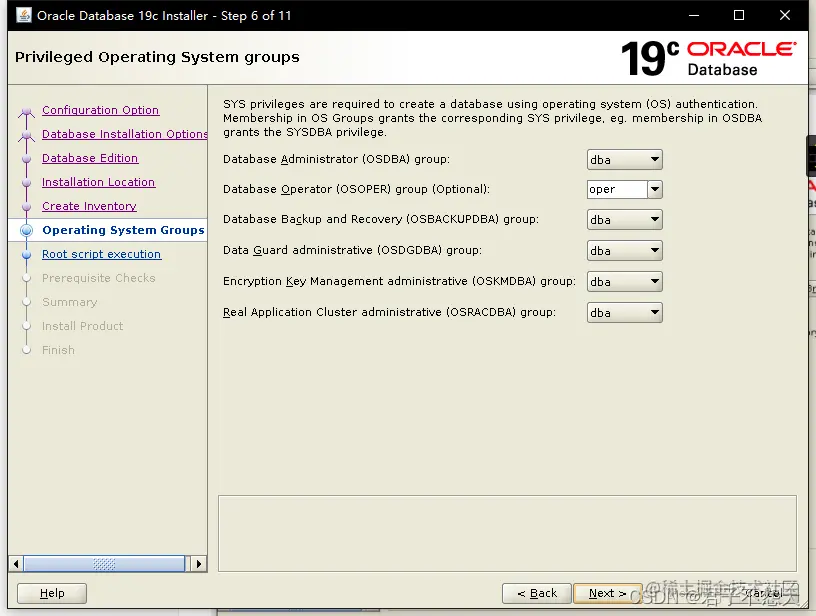Screen dimensions: 816x616
Task: Click the Help button
Action: coord(52,593)
